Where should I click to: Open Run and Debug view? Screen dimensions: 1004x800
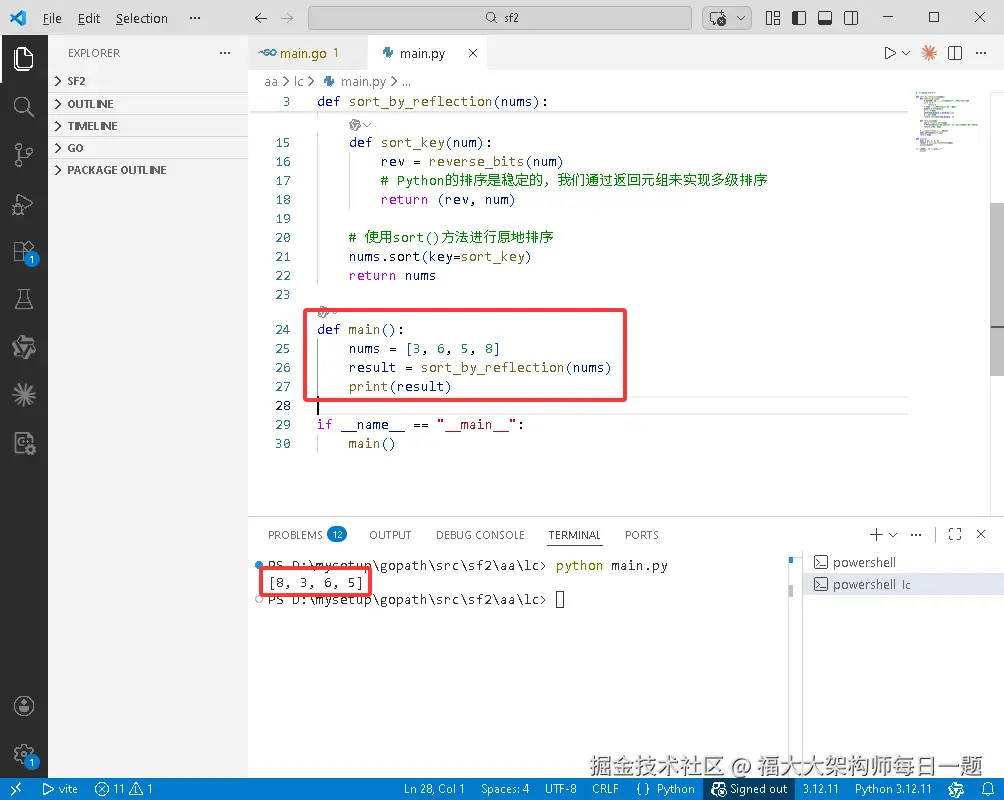pyautogui.click(x=24, y=204)
